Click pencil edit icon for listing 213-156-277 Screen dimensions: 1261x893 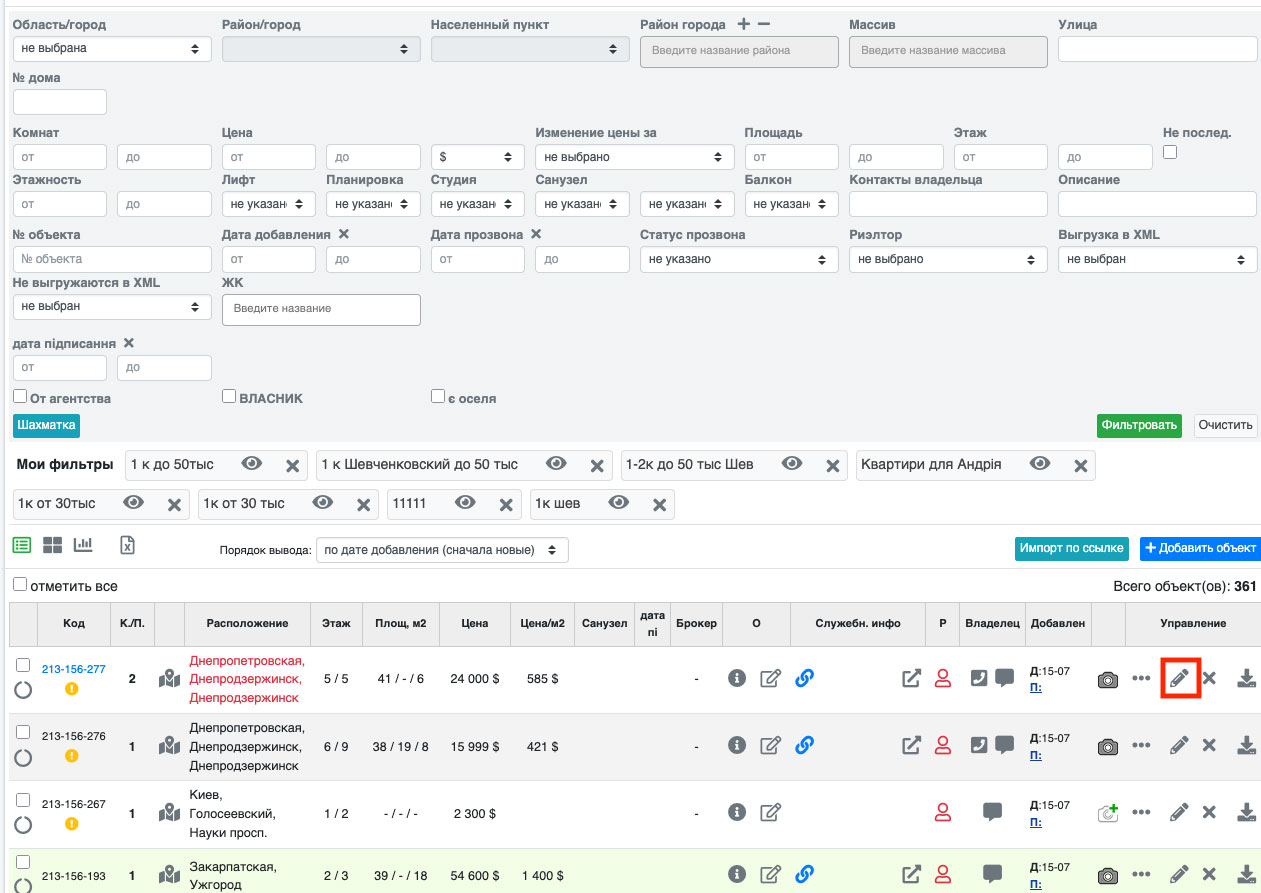1179,678
